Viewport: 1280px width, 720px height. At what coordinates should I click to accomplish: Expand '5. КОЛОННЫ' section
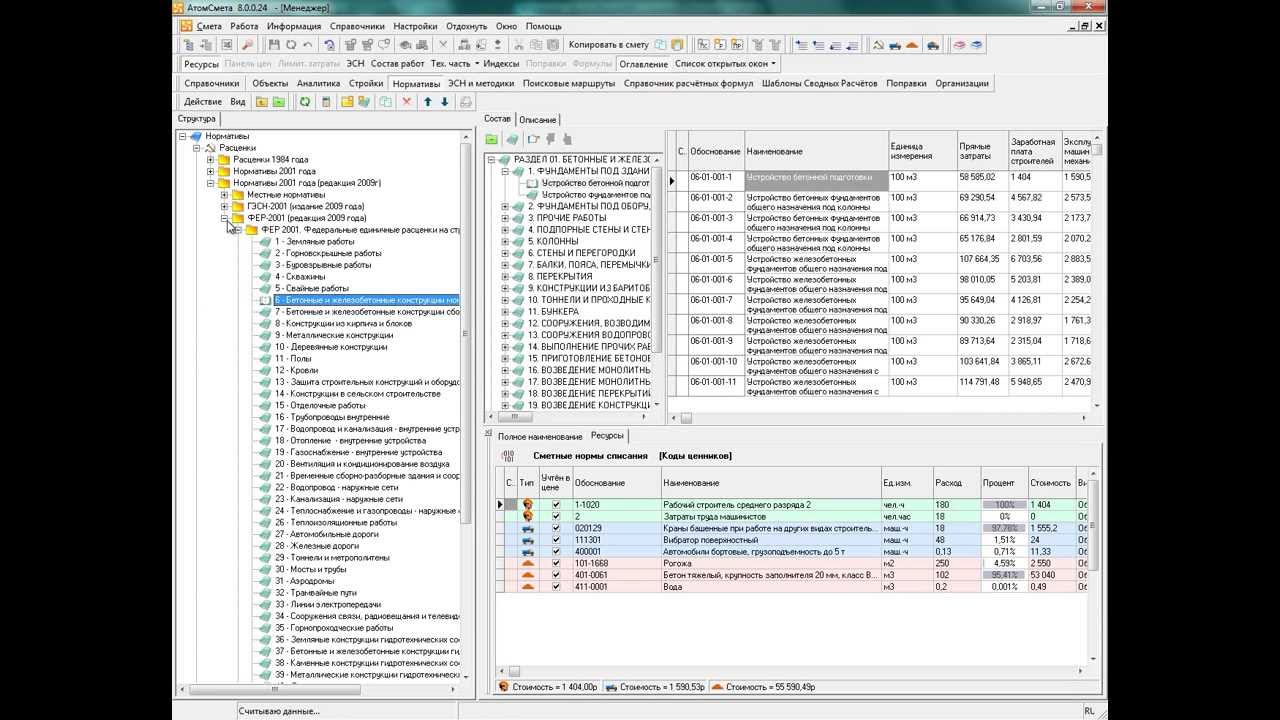click(x=506, y=241)
